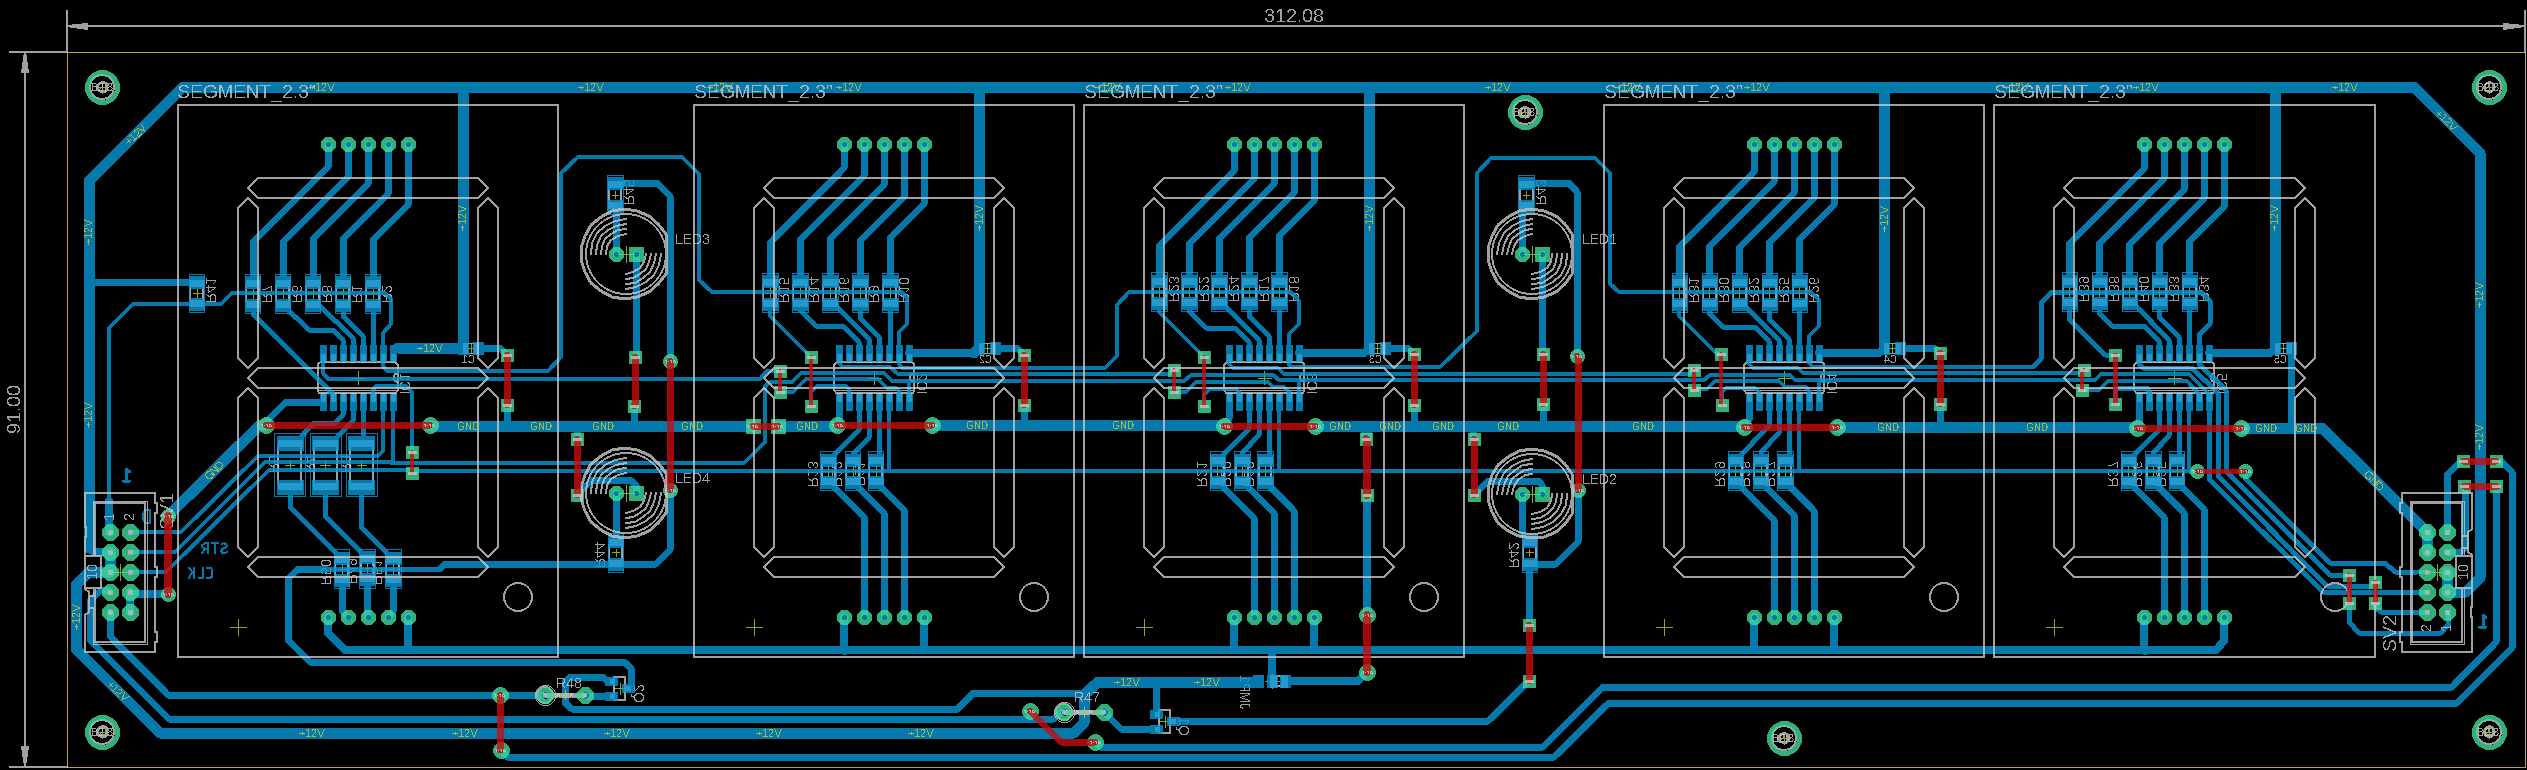
Task: Click the mounting hole above LED1
Action: 1524,112
